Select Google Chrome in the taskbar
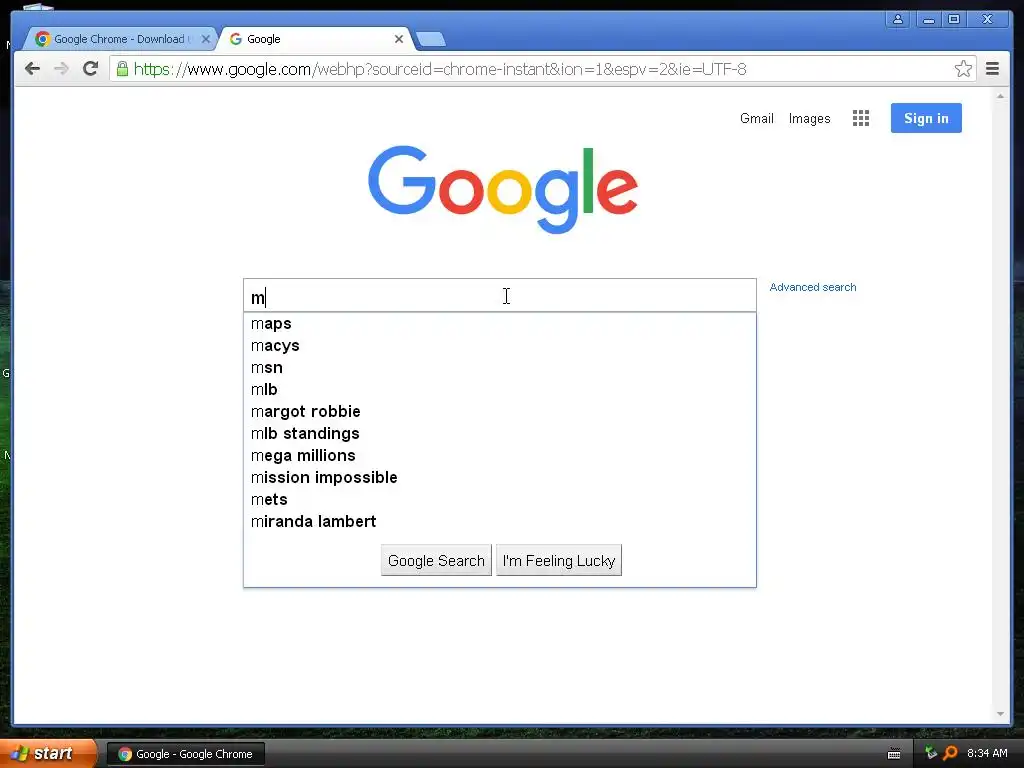This screenshot has width=1024, height=768. pyautogui.click(x=185, y=754)
